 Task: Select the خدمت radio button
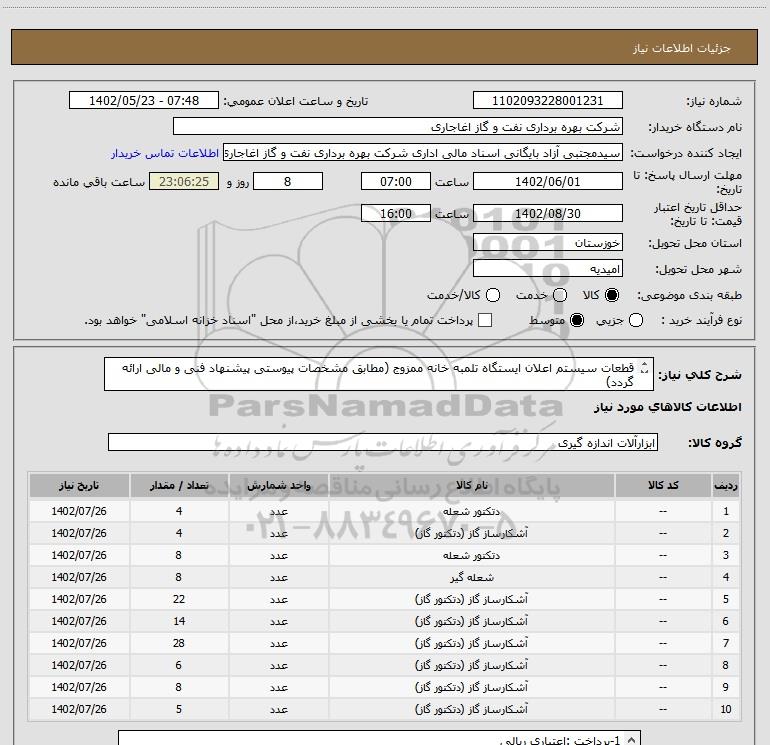coord(560,295)
